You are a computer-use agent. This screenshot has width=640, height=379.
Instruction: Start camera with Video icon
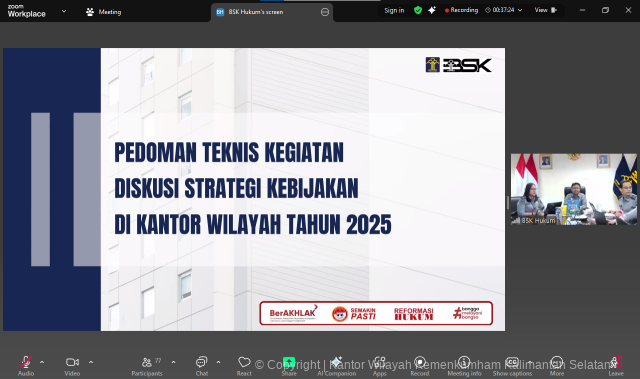click(x=72, y=362)
